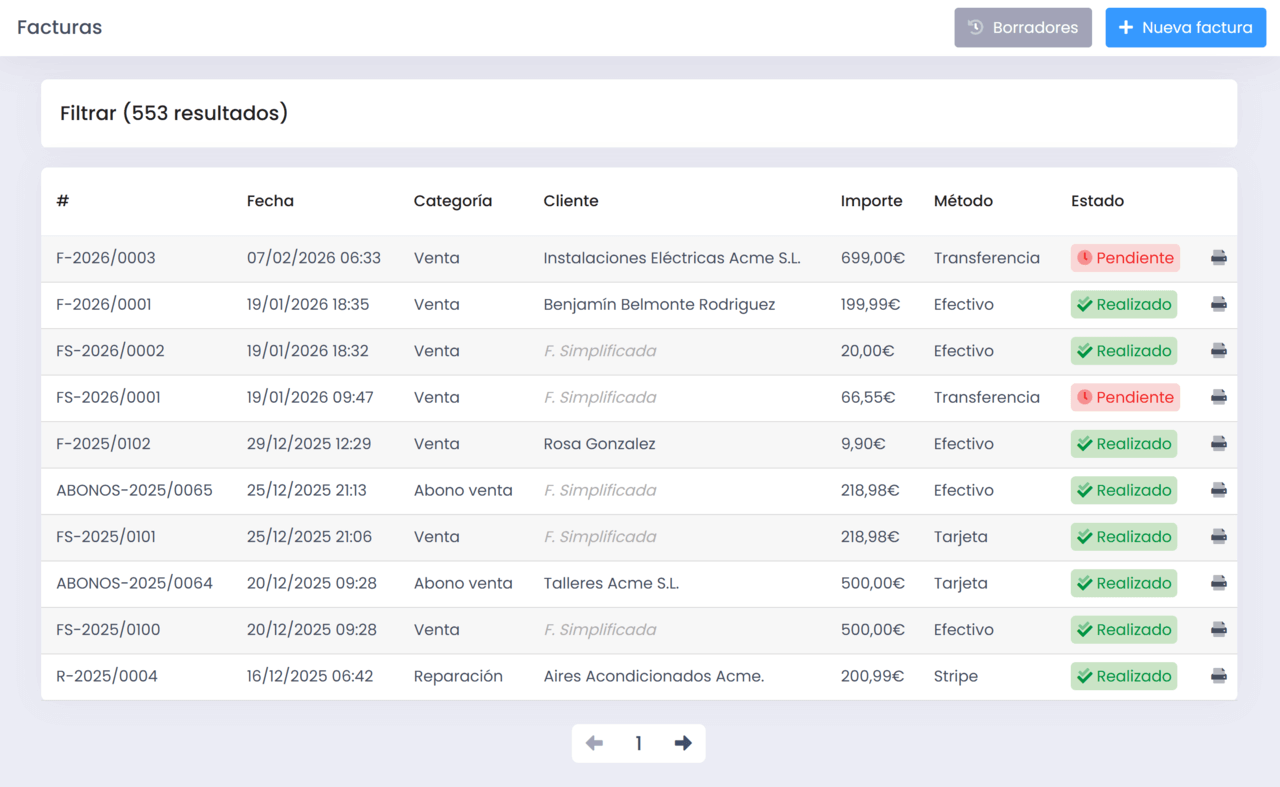
Task: Print repair invoice R-2025/0004
Action: point(1218,676)
